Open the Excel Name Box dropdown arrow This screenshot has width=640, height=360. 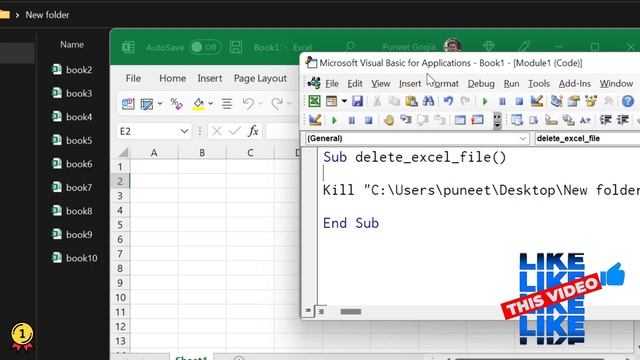click(184, 131)
